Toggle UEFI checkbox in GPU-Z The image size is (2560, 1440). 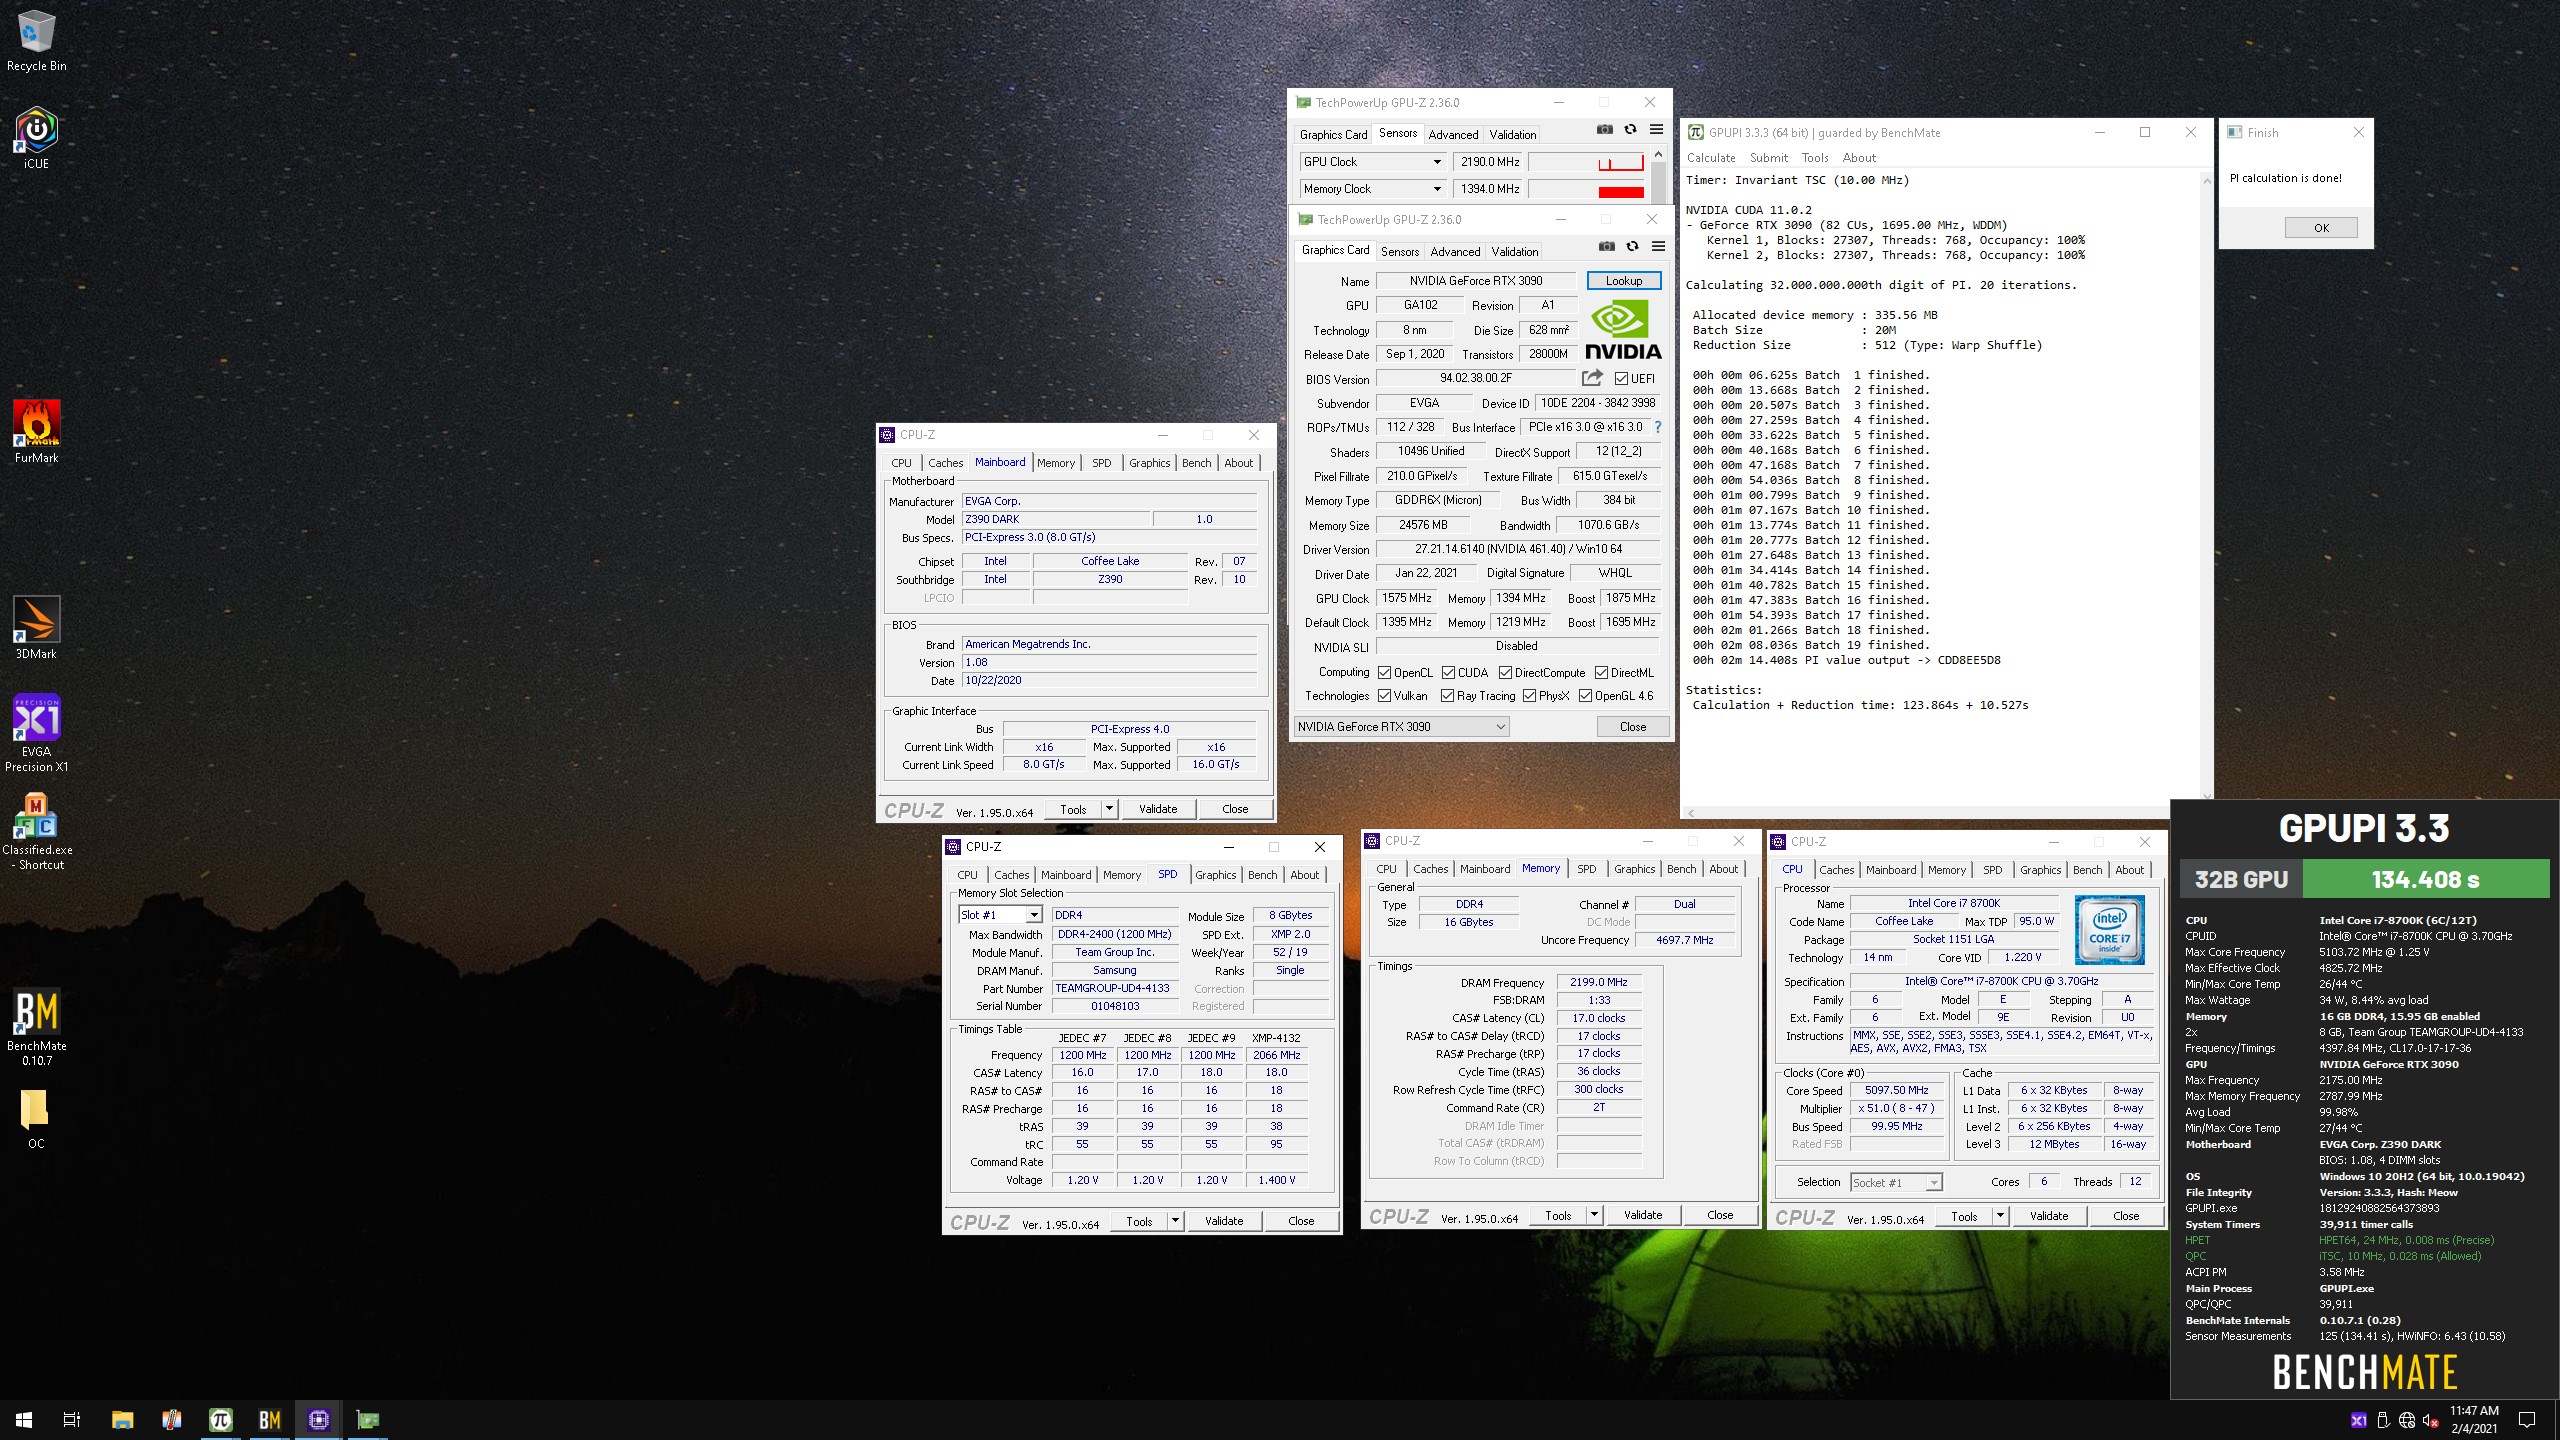click(x=1621, y=379)
